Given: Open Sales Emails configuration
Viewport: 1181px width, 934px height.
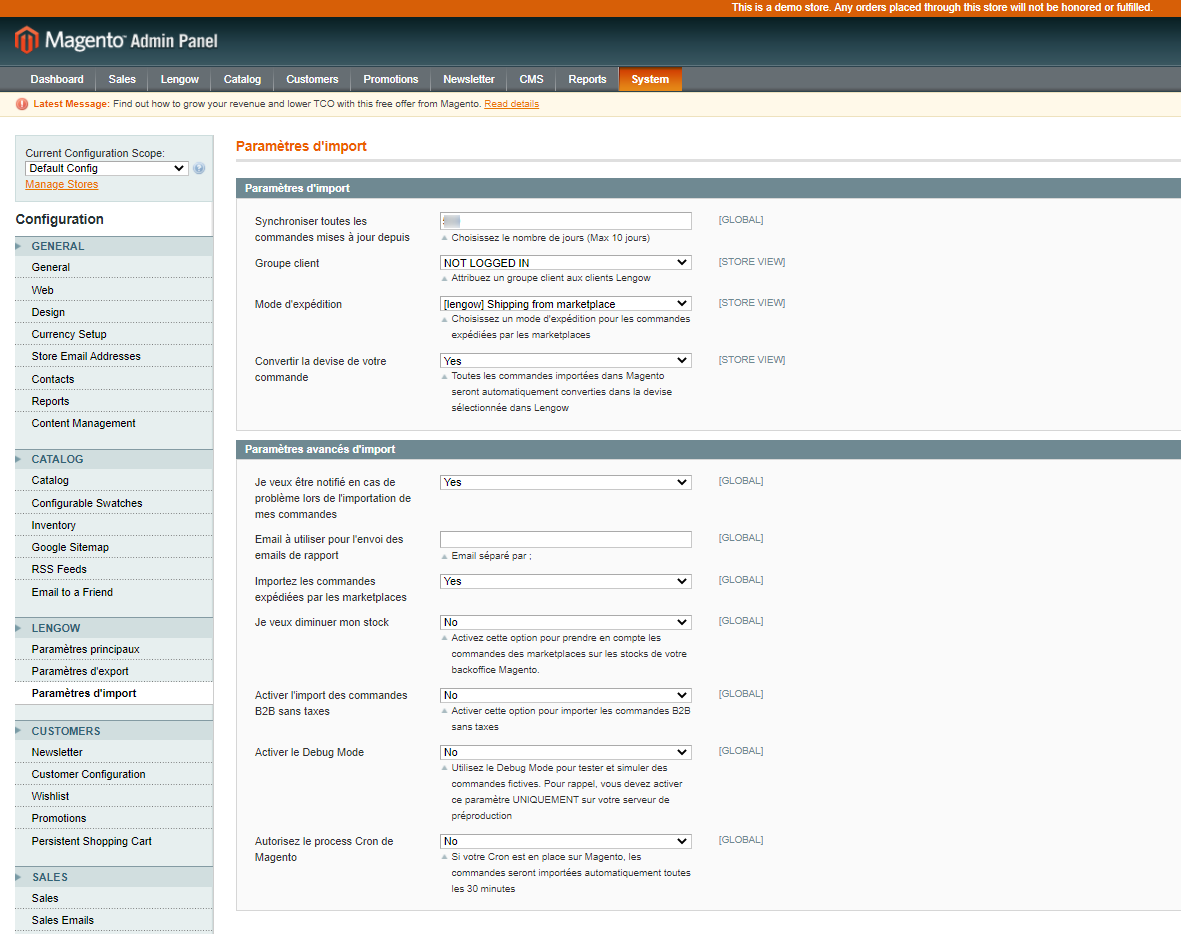Looking at the screenshot, I should [114, 920].
